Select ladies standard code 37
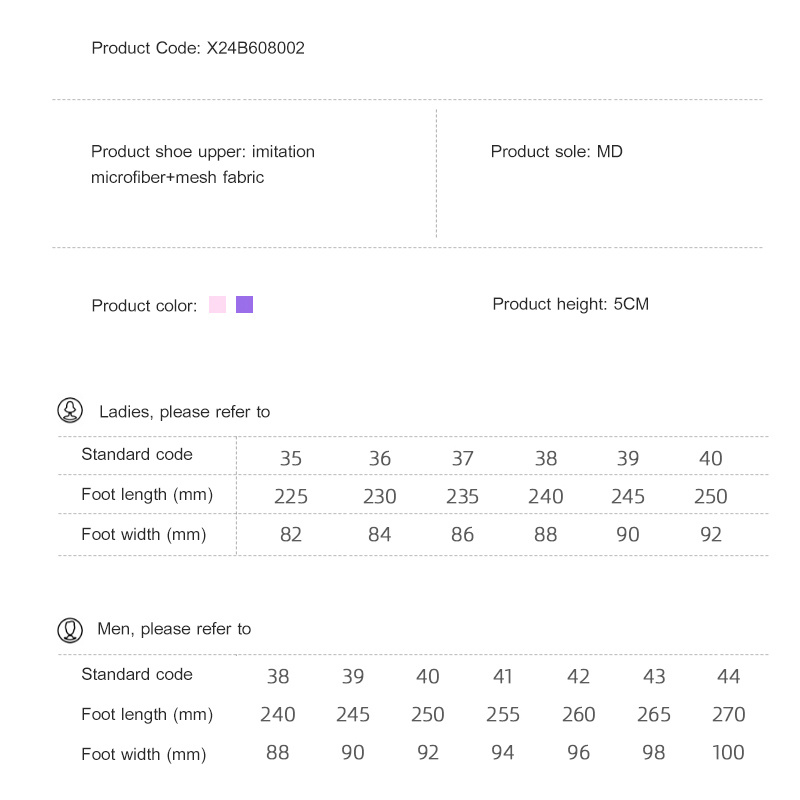 click(462, 459)
